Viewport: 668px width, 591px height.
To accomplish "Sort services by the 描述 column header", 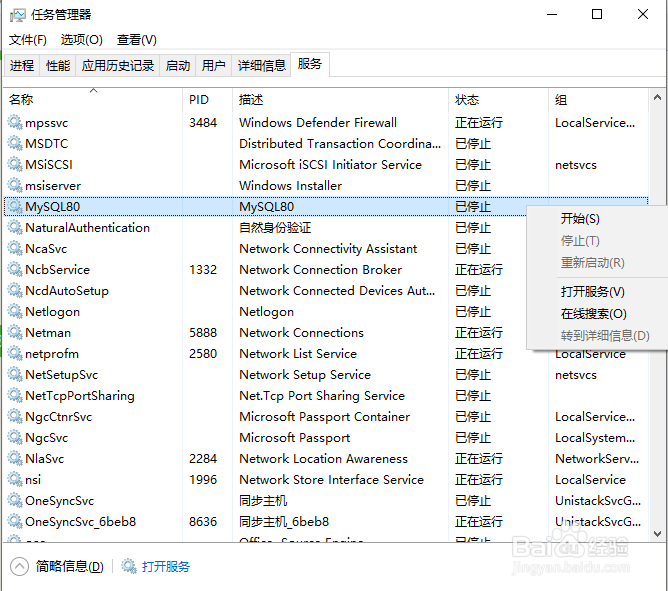I will tap(340, 100).
